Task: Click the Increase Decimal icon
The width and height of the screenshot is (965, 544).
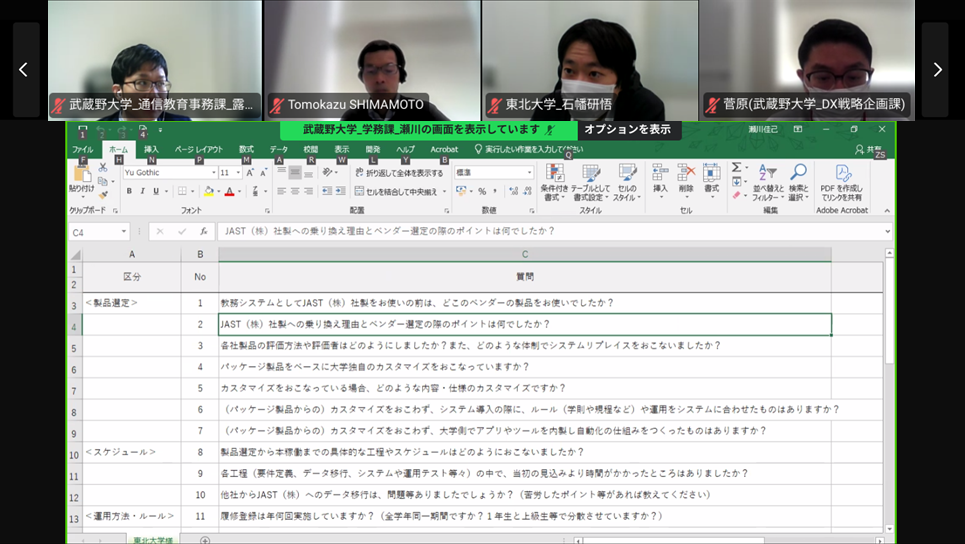Action: click(x=514, y=191)
